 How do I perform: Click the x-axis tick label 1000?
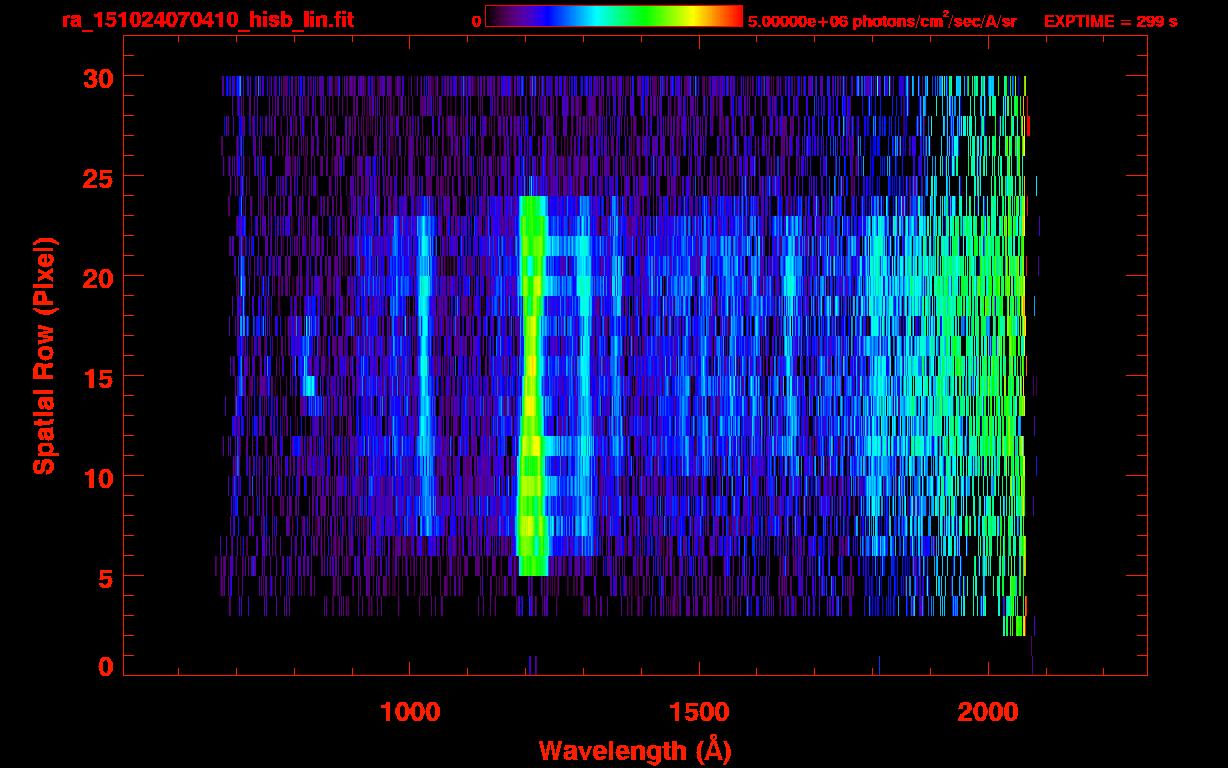pos(411,711)
